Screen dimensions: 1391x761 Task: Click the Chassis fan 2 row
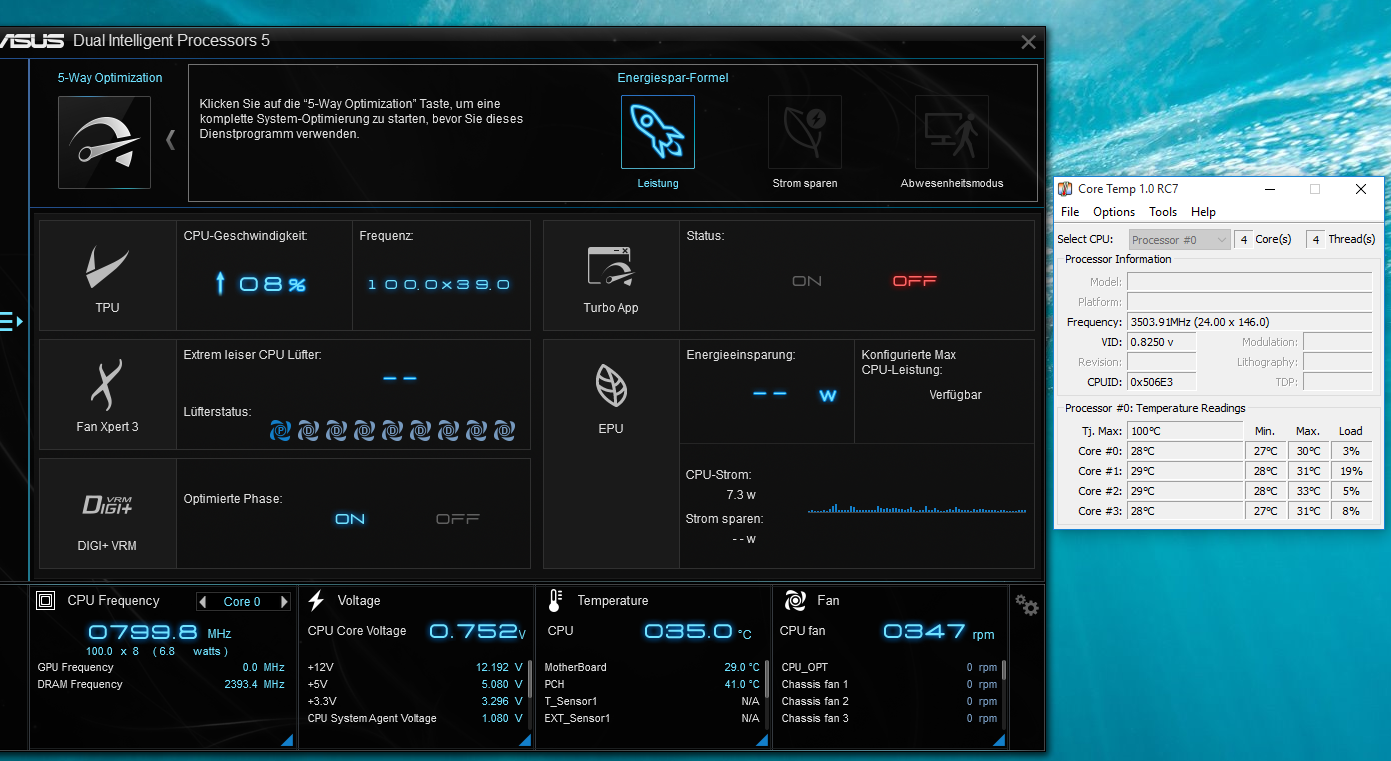tap(889, 702)
